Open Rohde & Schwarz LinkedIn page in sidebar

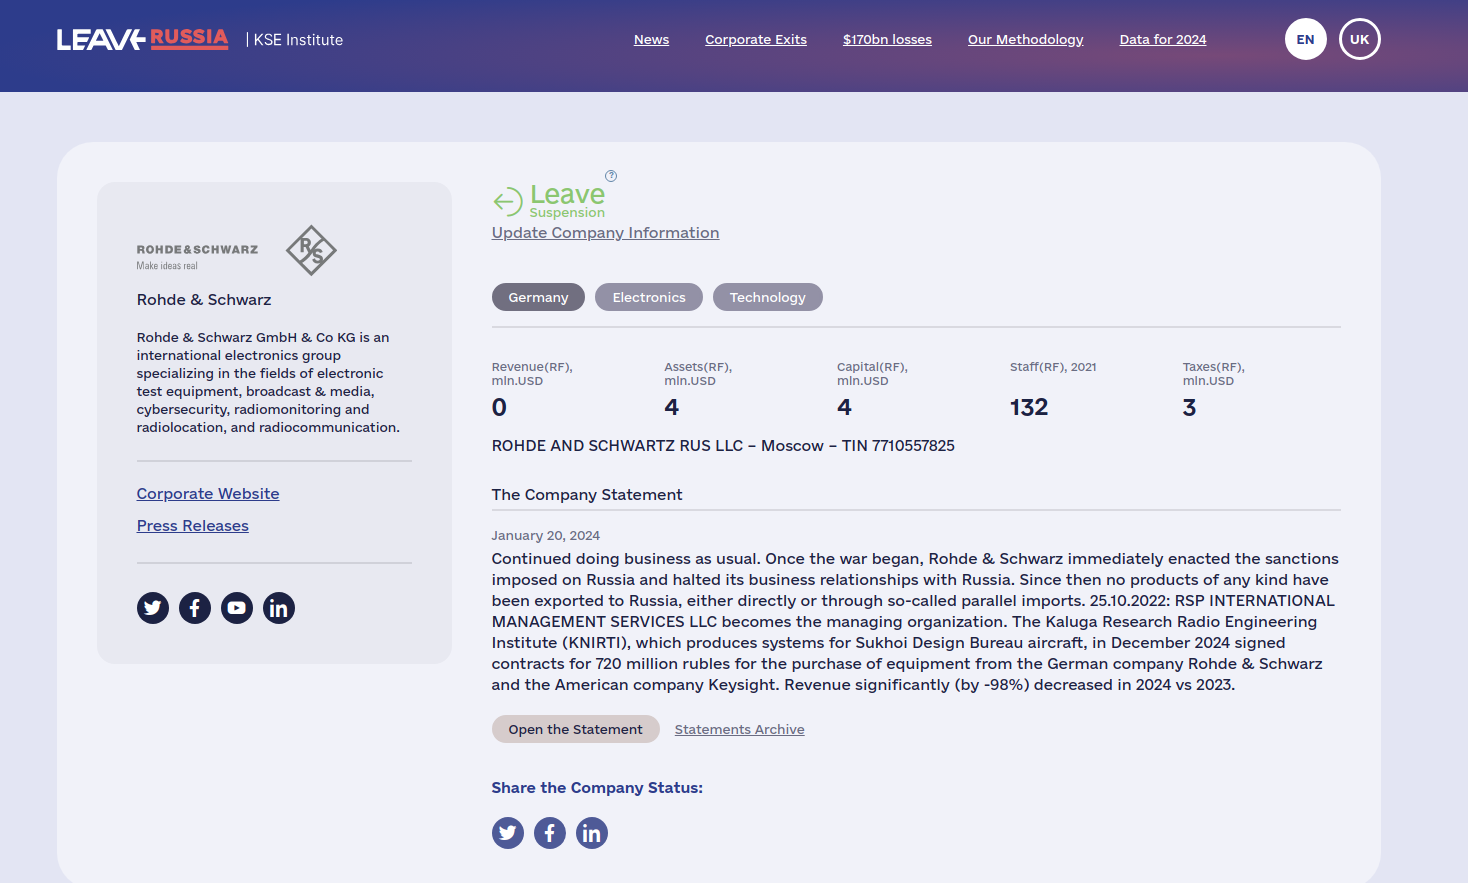pyautogui.click(x=279, y=608)
